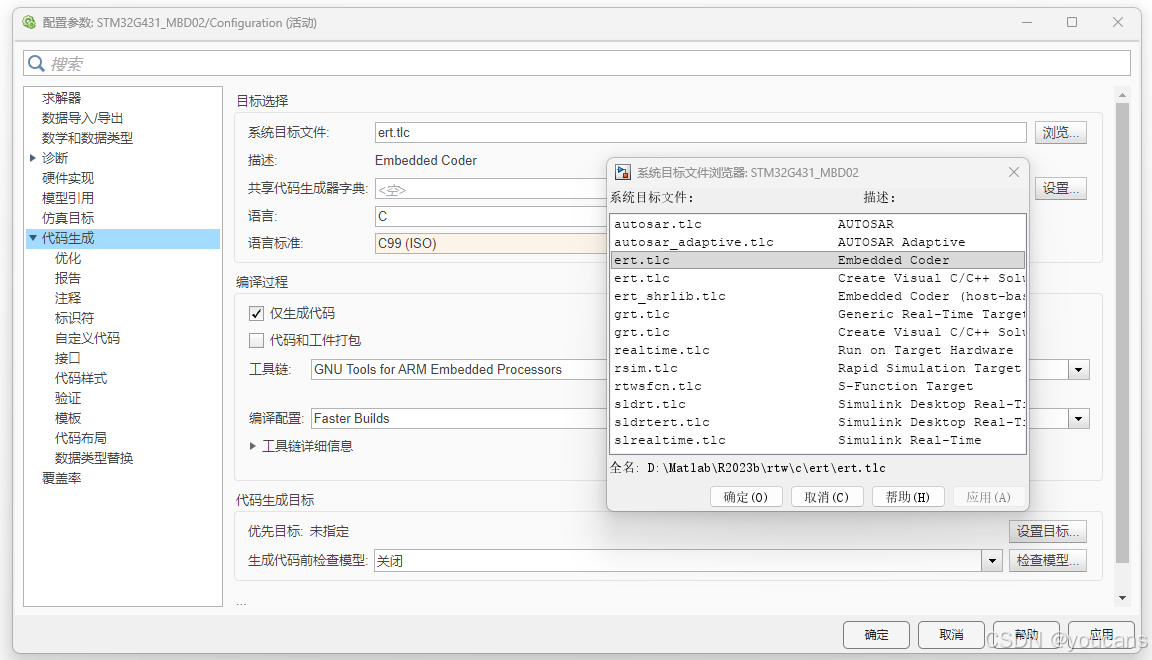This screenshot has height=660, width=1152.
Task: Click the scrollbar up arrow
Action: 1122,95
